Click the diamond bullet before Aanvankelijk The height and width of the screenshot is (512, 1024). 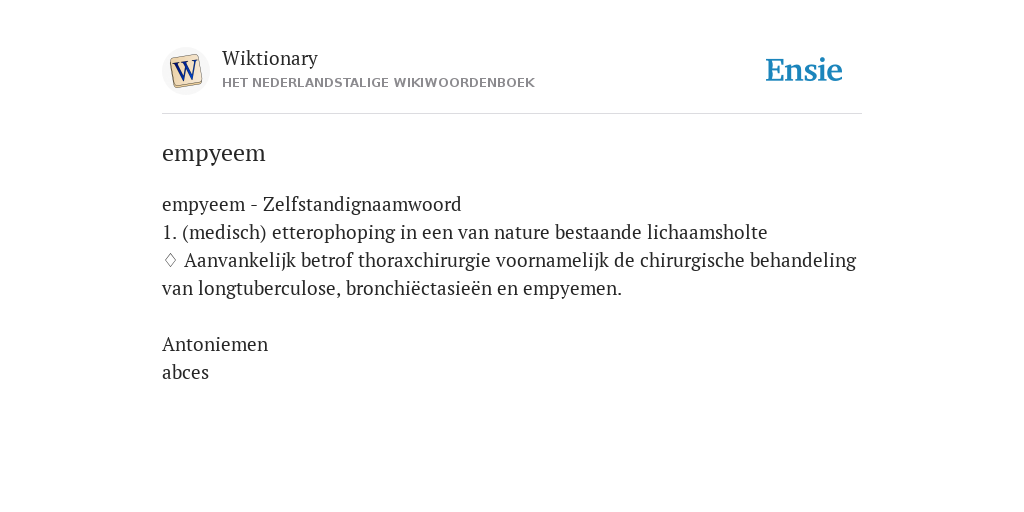(170, 260)
